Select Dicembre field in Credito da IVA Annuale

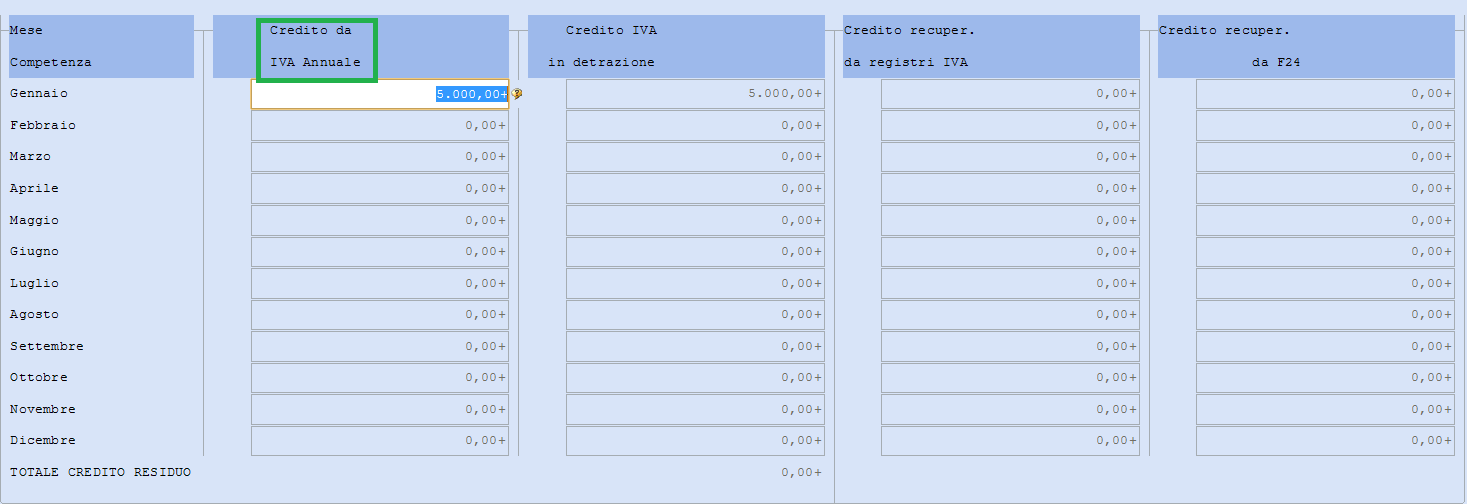(x=380, y=440)
